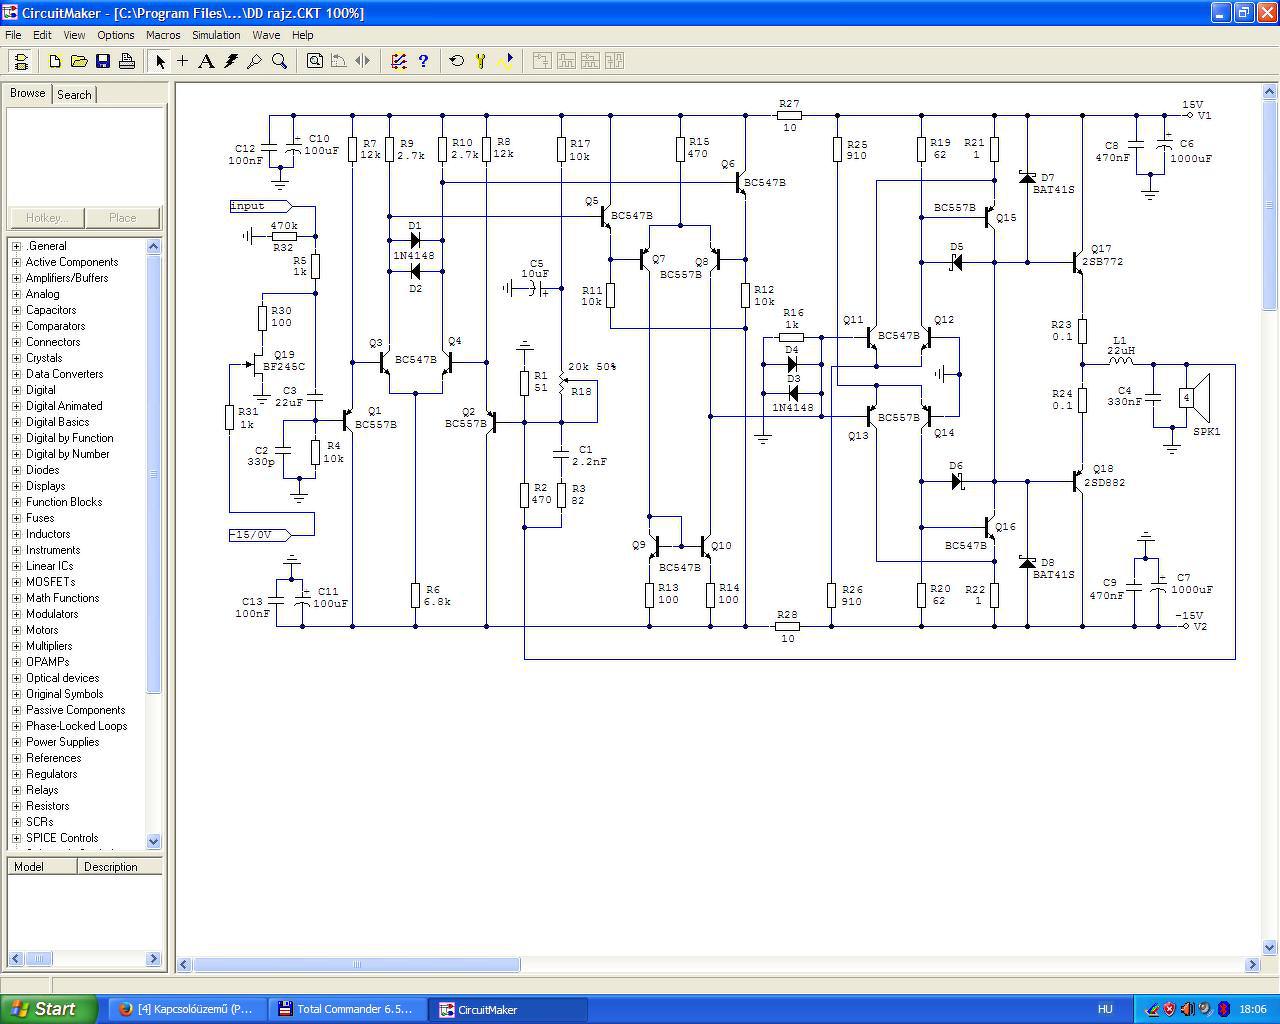Expand the Active Components category
This screenshot has height=1024, width=1280.
pos(16,262)
